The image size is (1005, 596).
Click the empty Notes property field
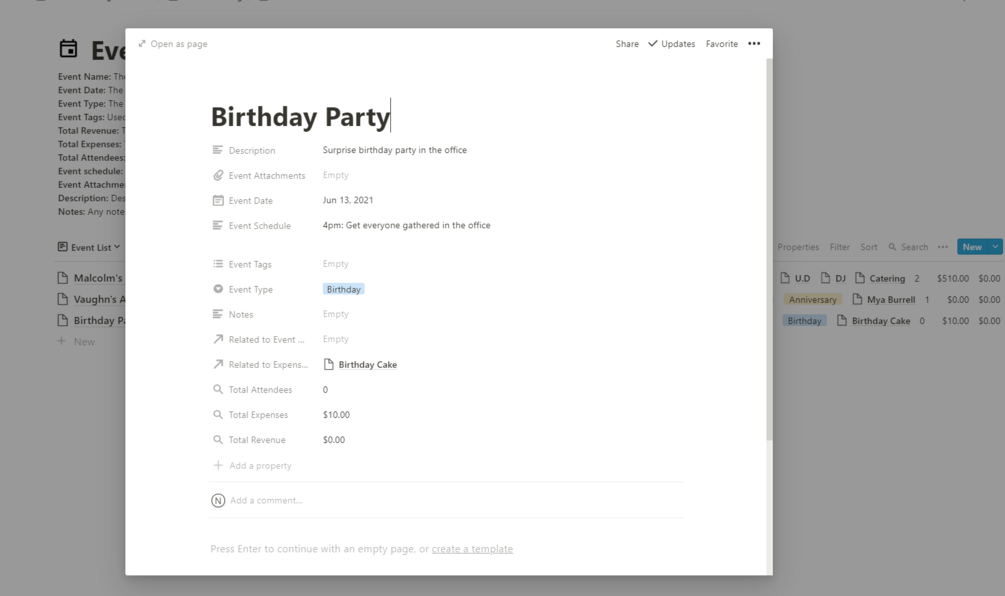(x=336, y=315)
